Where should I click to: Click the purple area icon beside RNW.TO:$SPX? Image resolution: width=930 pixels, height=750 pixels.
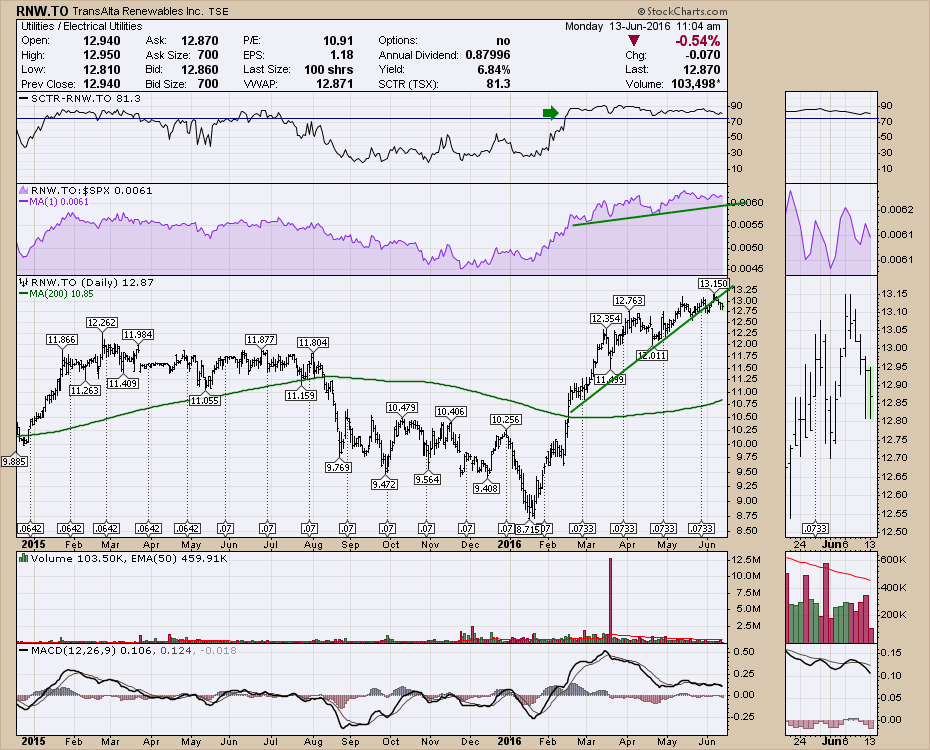point(24,190)
